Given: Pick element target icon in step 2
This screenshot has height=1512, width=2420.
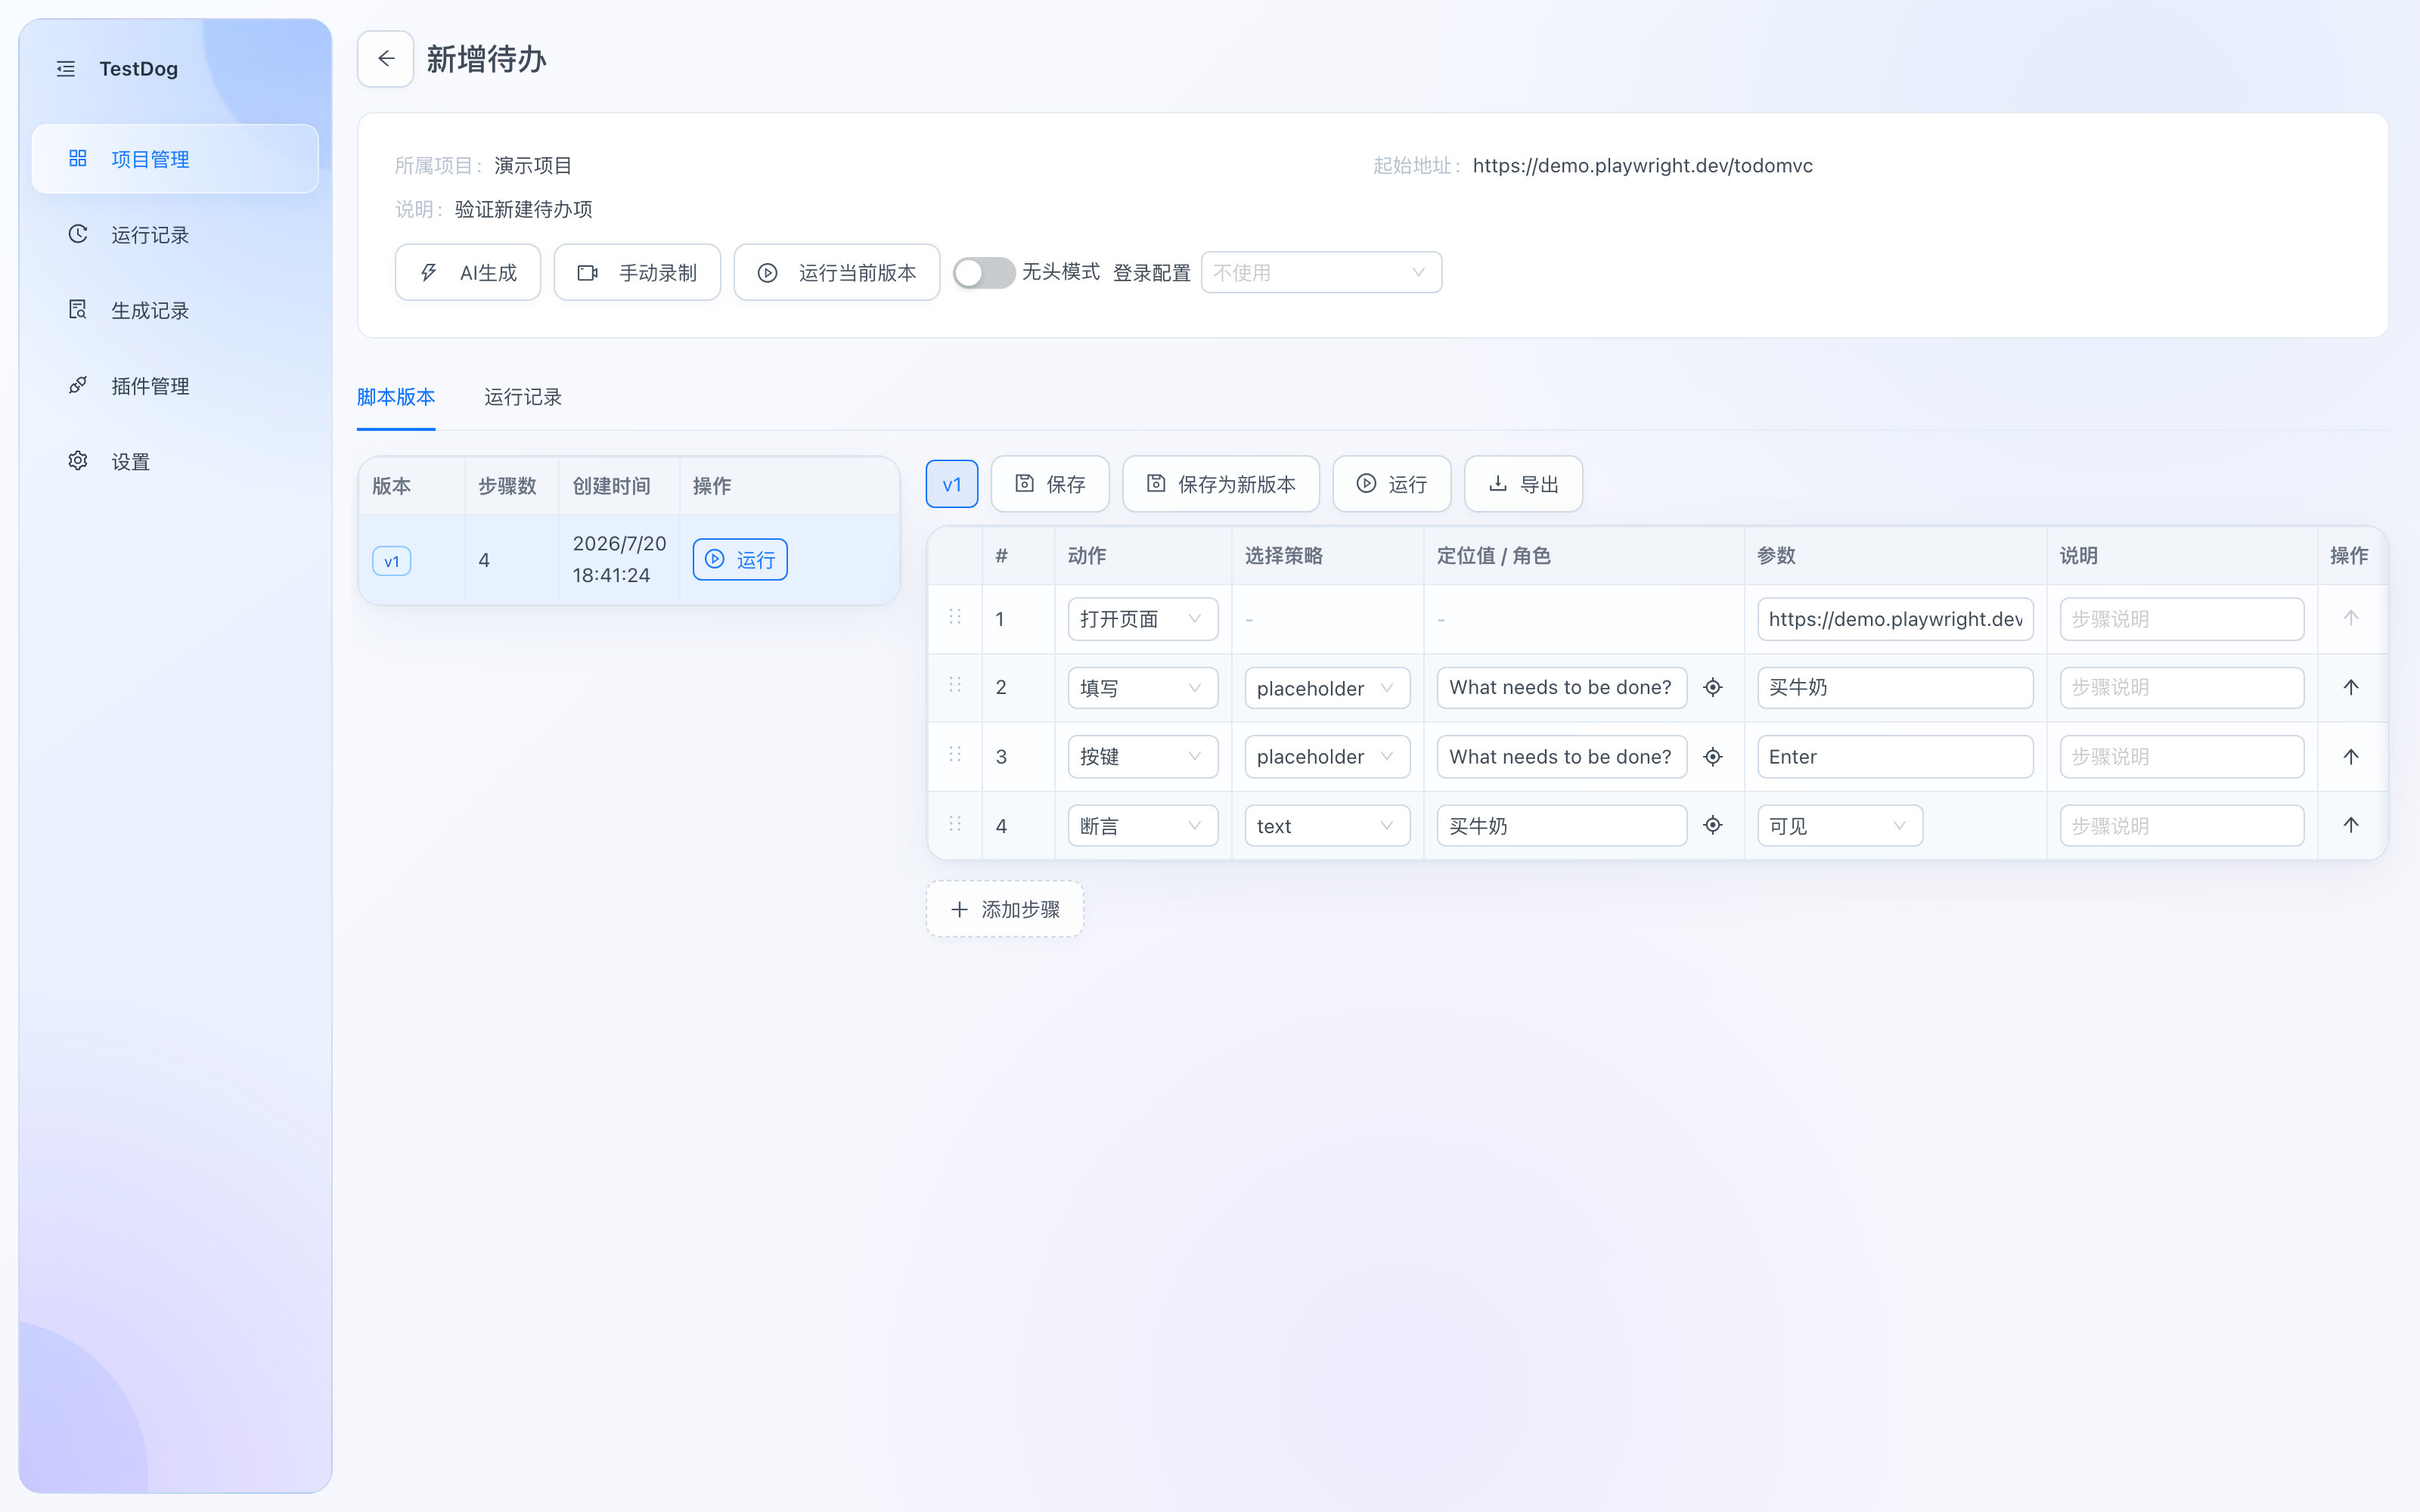Looking at the screenshot, I should point(1713,688).
